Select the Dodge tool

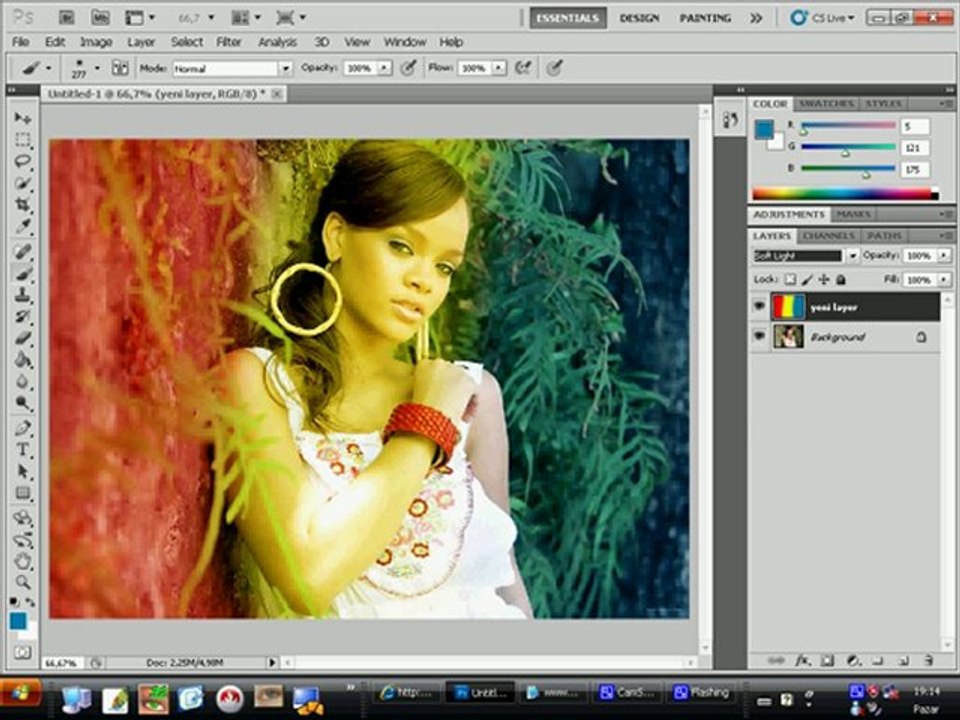pos(23,402)
